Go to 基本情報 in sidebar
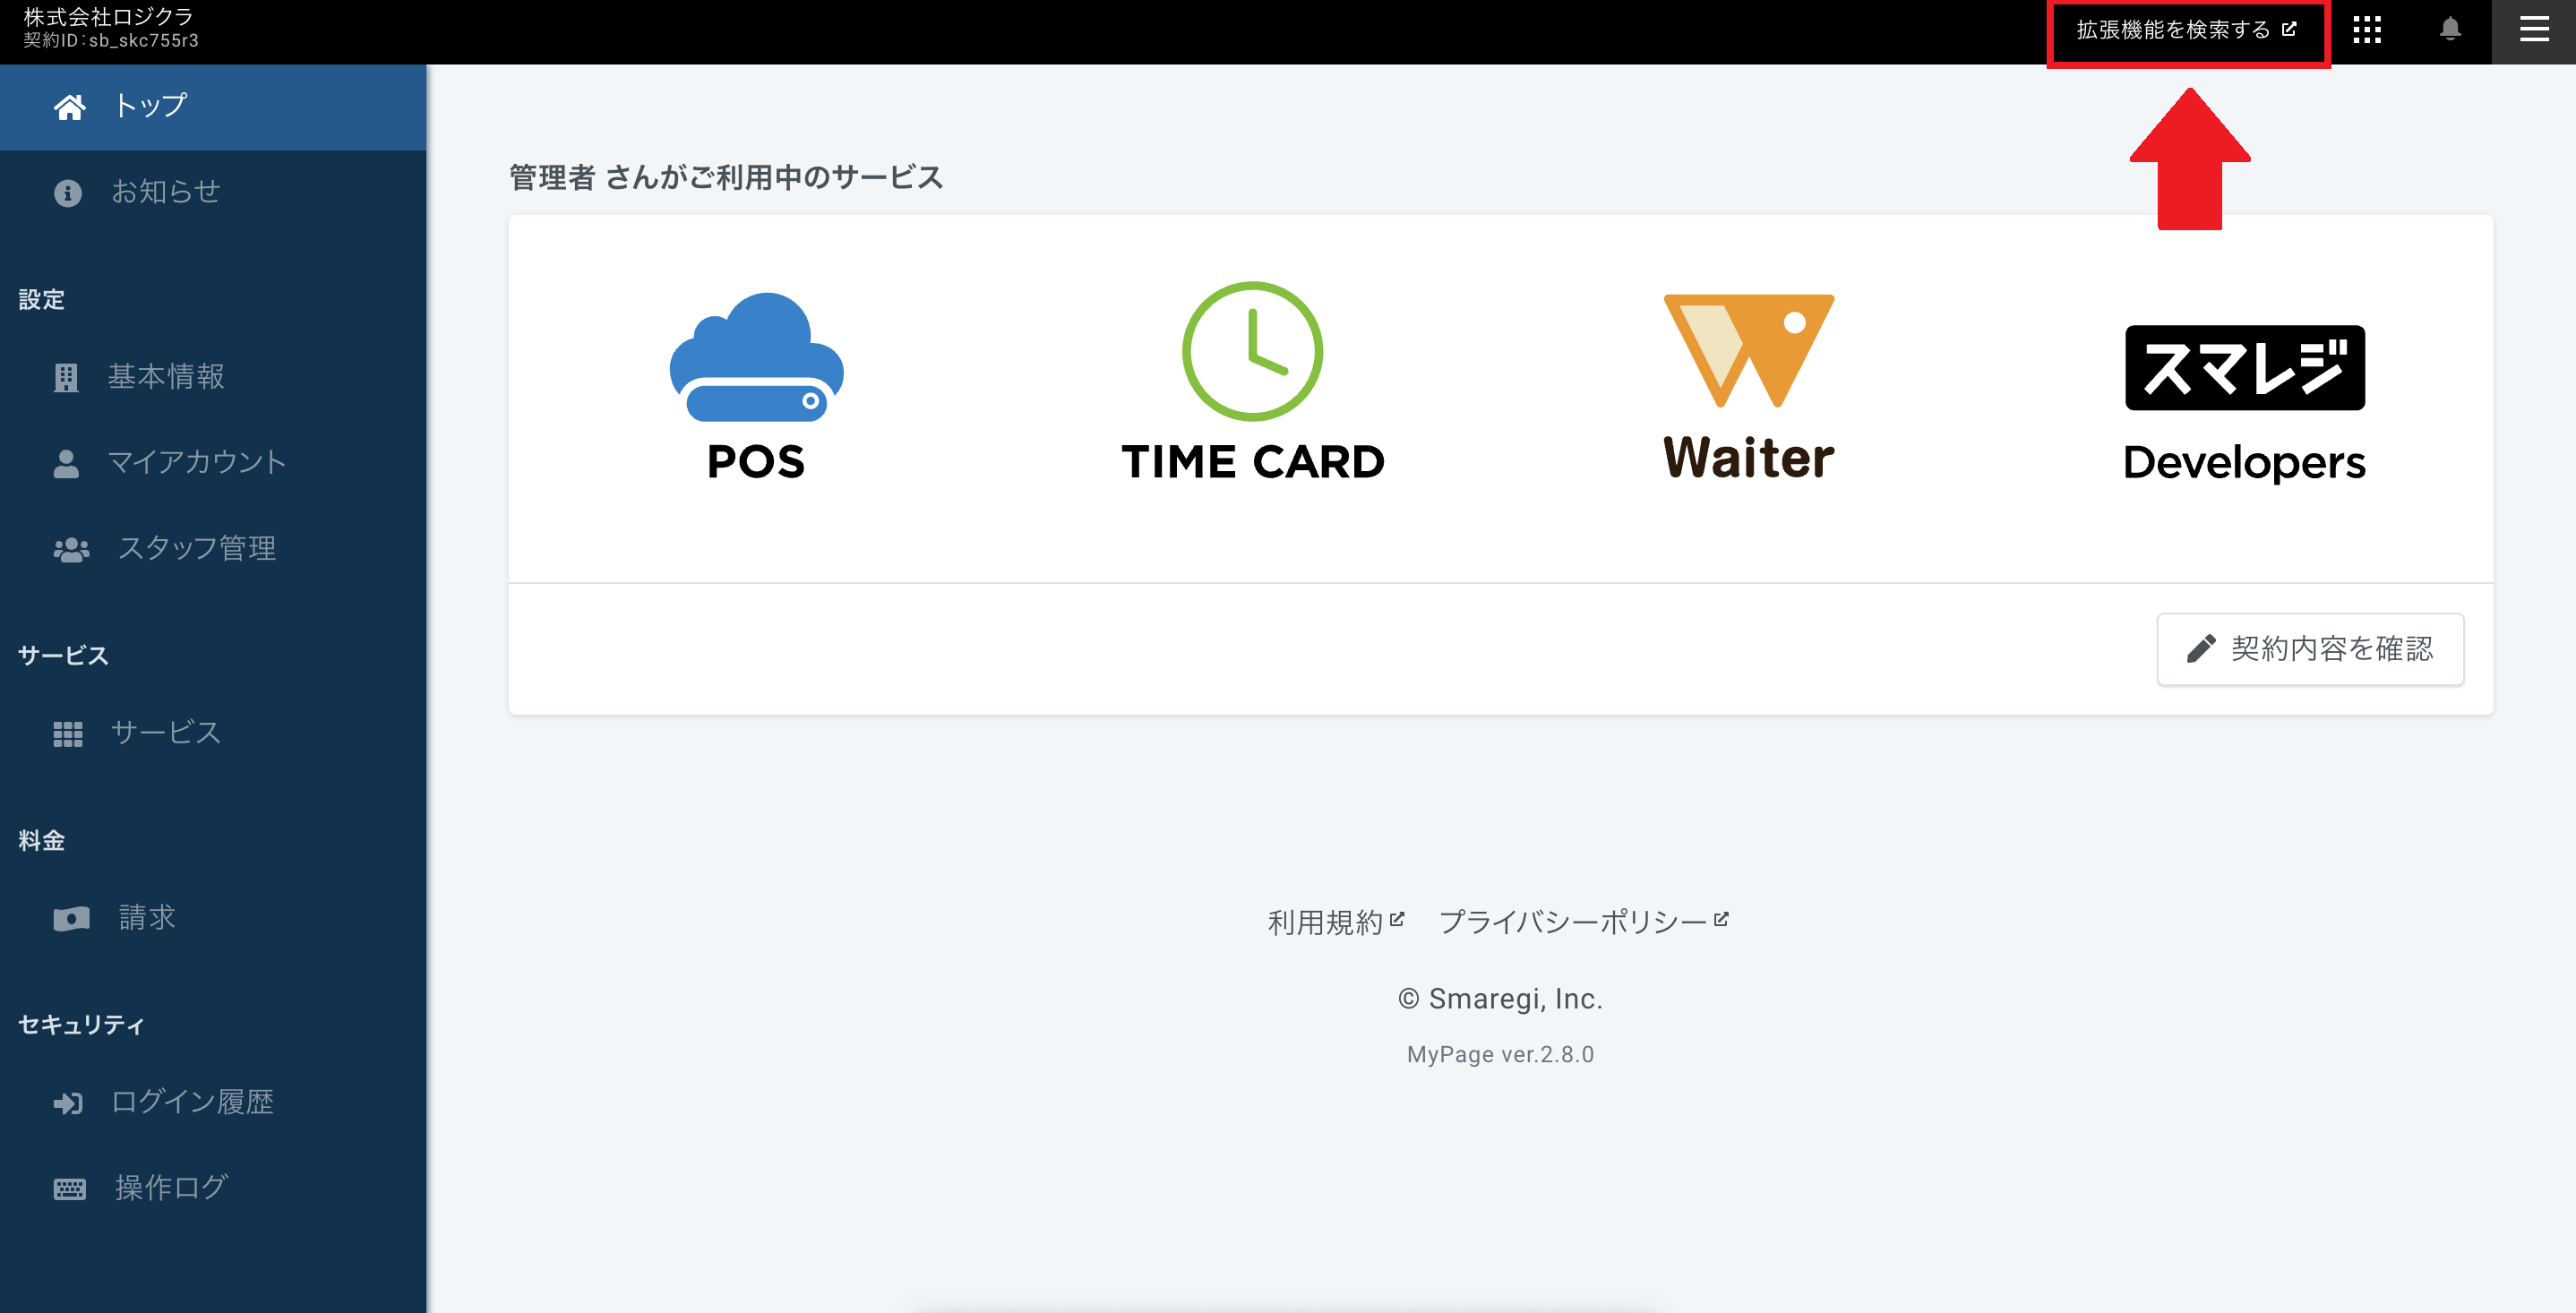2576x1313 pixels. [166, 377]
